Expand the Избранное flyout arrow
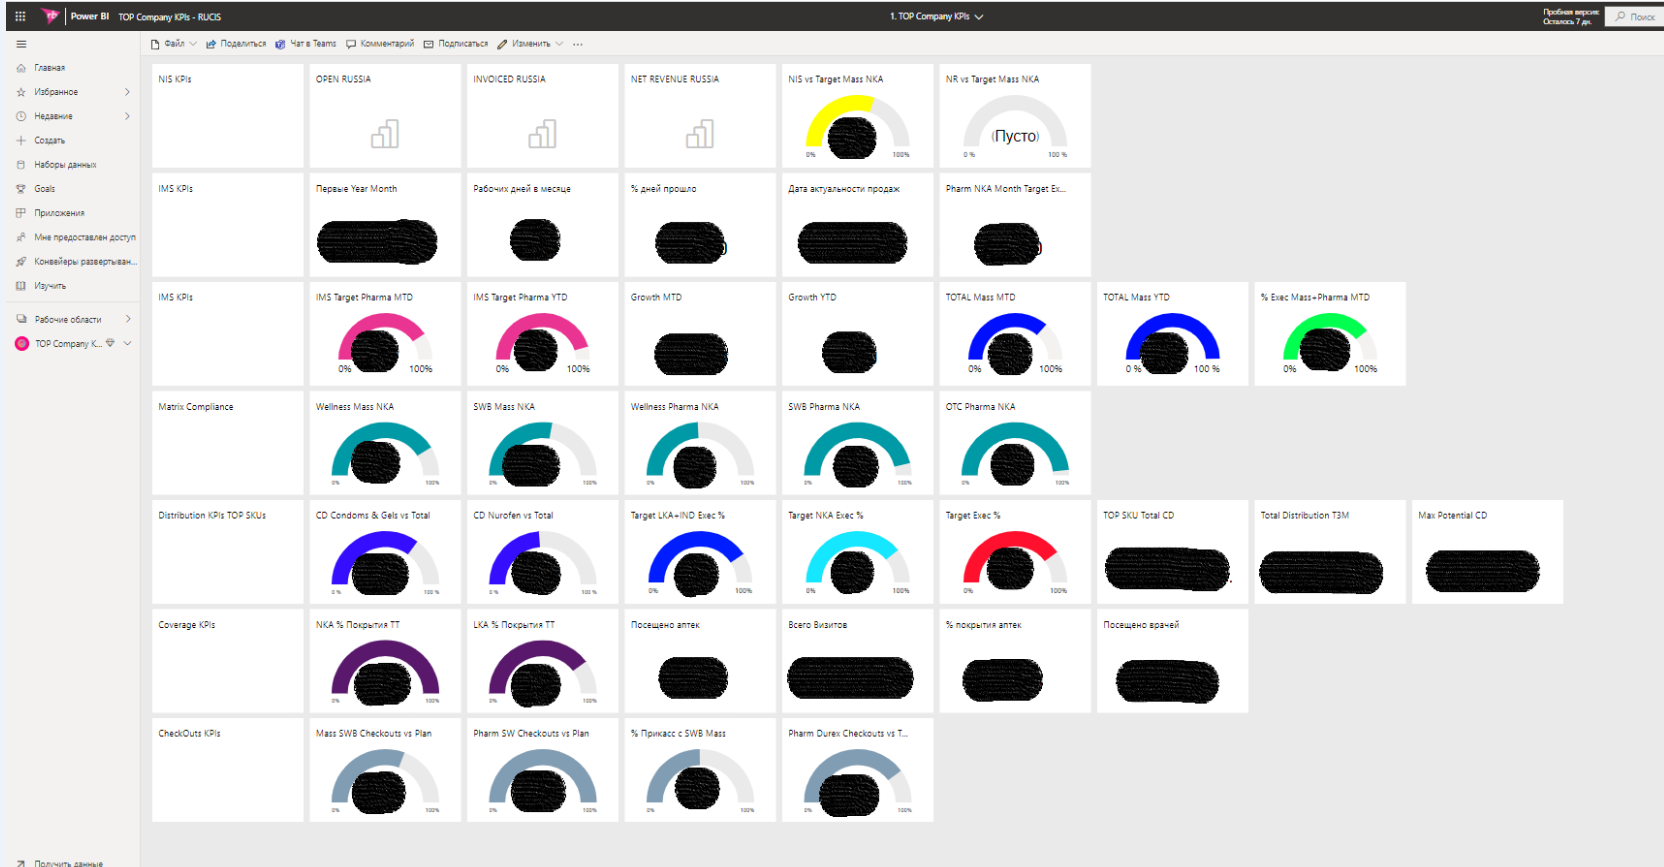This screenshot has height=867, width=1664. (x=127, y=92)
